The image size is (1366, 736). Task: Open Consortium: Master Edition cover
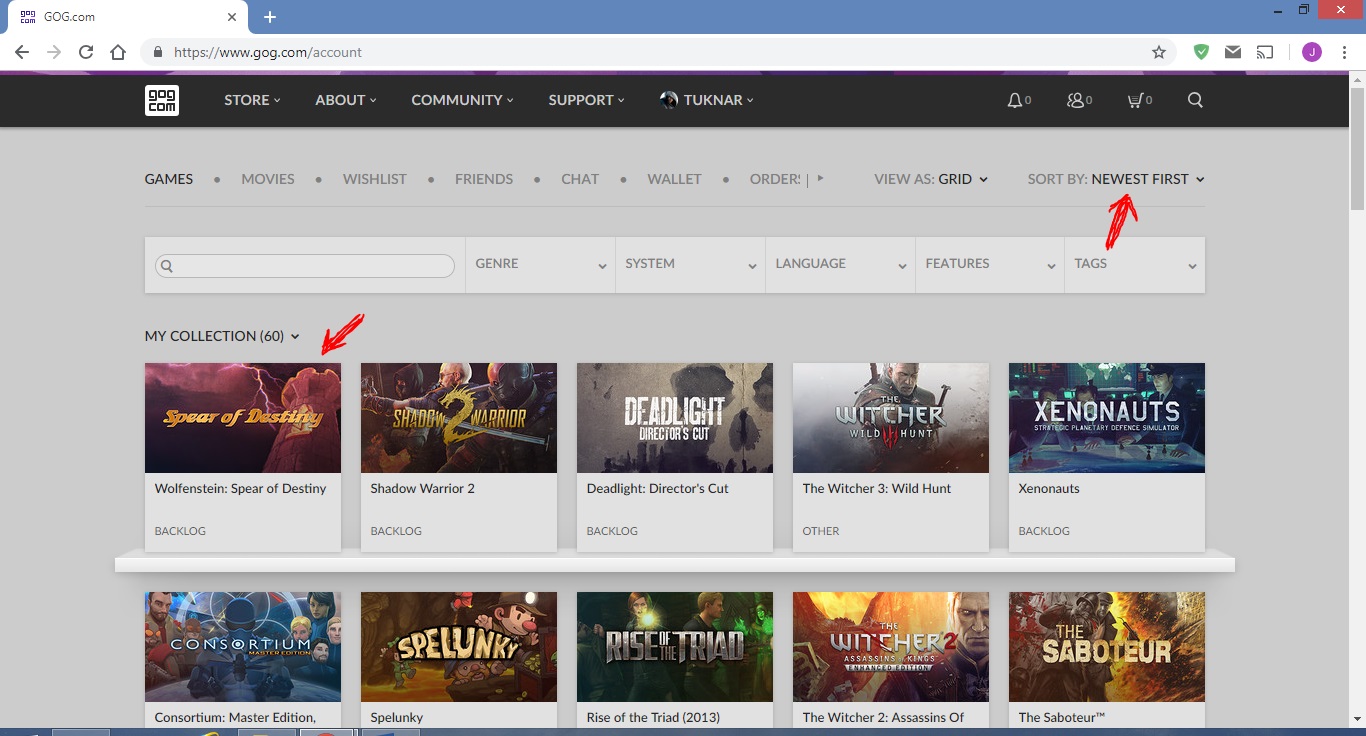pyautogui.click(x=243, y=647)
